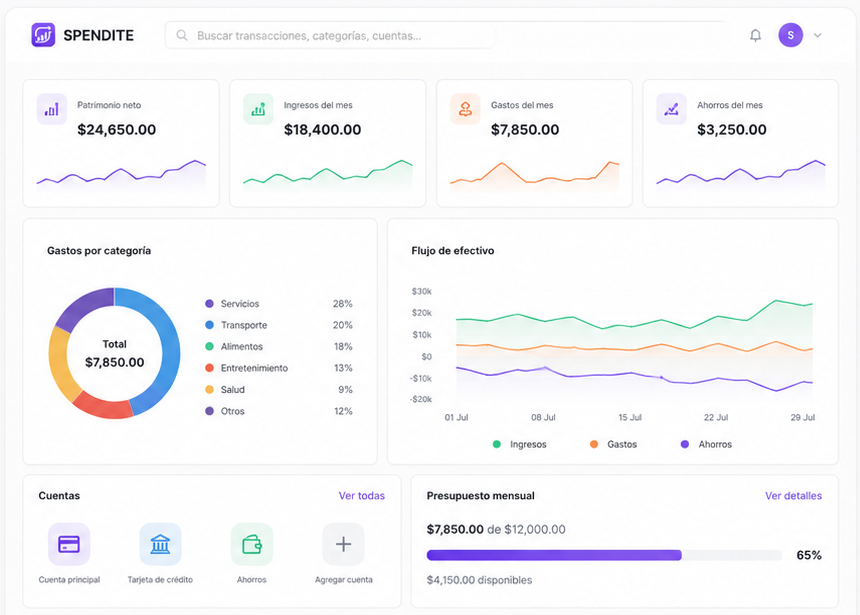860x615 pixels.
Task: Open the Cuenta principal card icon
Action: pyautogui.click(x=69, y=544)
